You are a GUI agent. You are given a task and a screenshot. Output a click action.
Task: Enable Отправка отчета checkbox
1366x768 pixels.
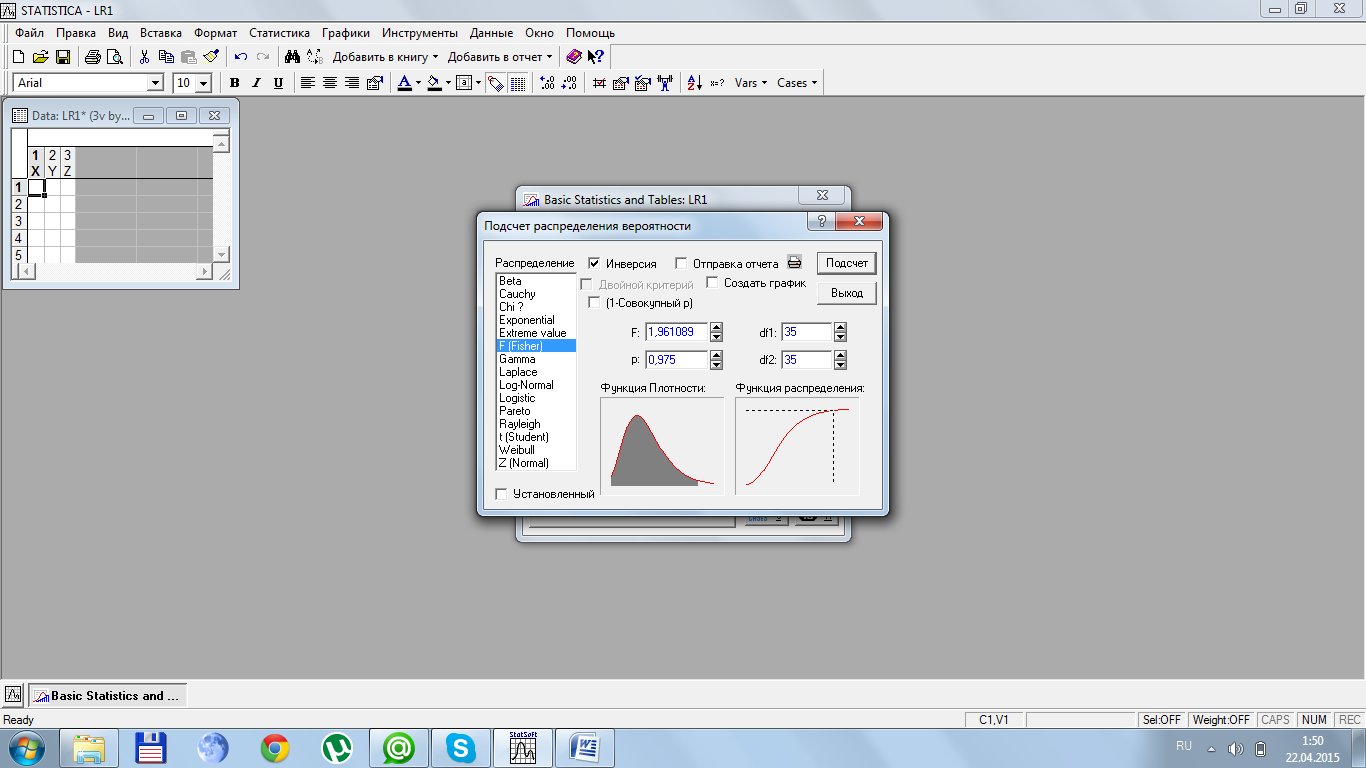[x=681, y=264]
